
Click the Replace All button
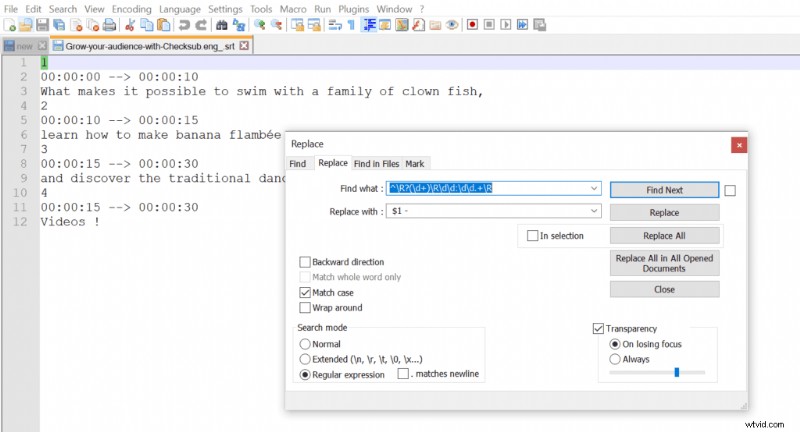(x=664, y=236)
